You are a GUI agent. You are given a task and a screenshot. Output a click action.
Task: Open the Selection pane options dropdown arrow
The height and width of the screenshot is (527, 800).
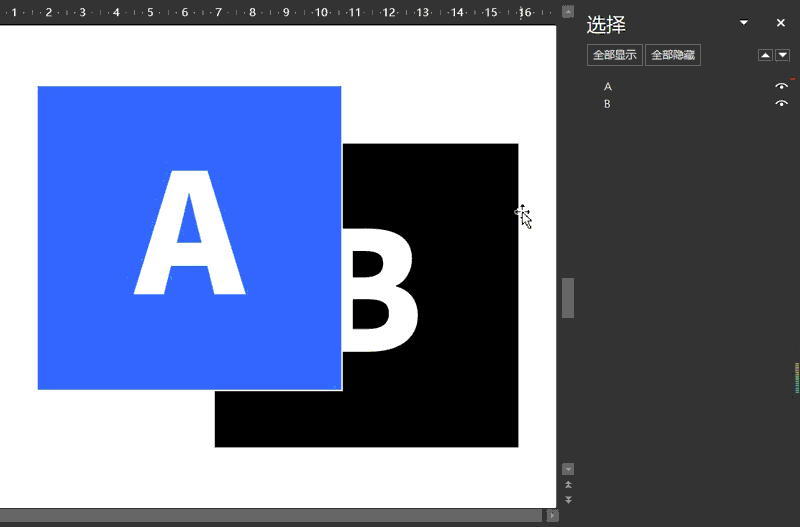pos(744,22)
